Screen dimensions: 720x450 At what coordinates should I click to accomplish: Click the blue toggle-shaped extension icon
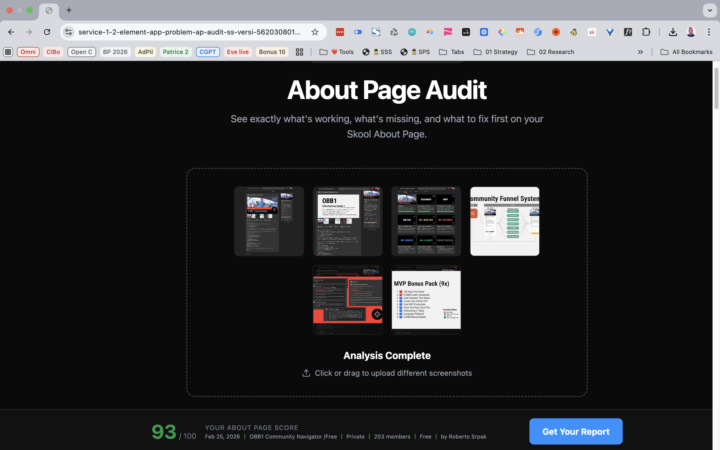tap(358, 32)
